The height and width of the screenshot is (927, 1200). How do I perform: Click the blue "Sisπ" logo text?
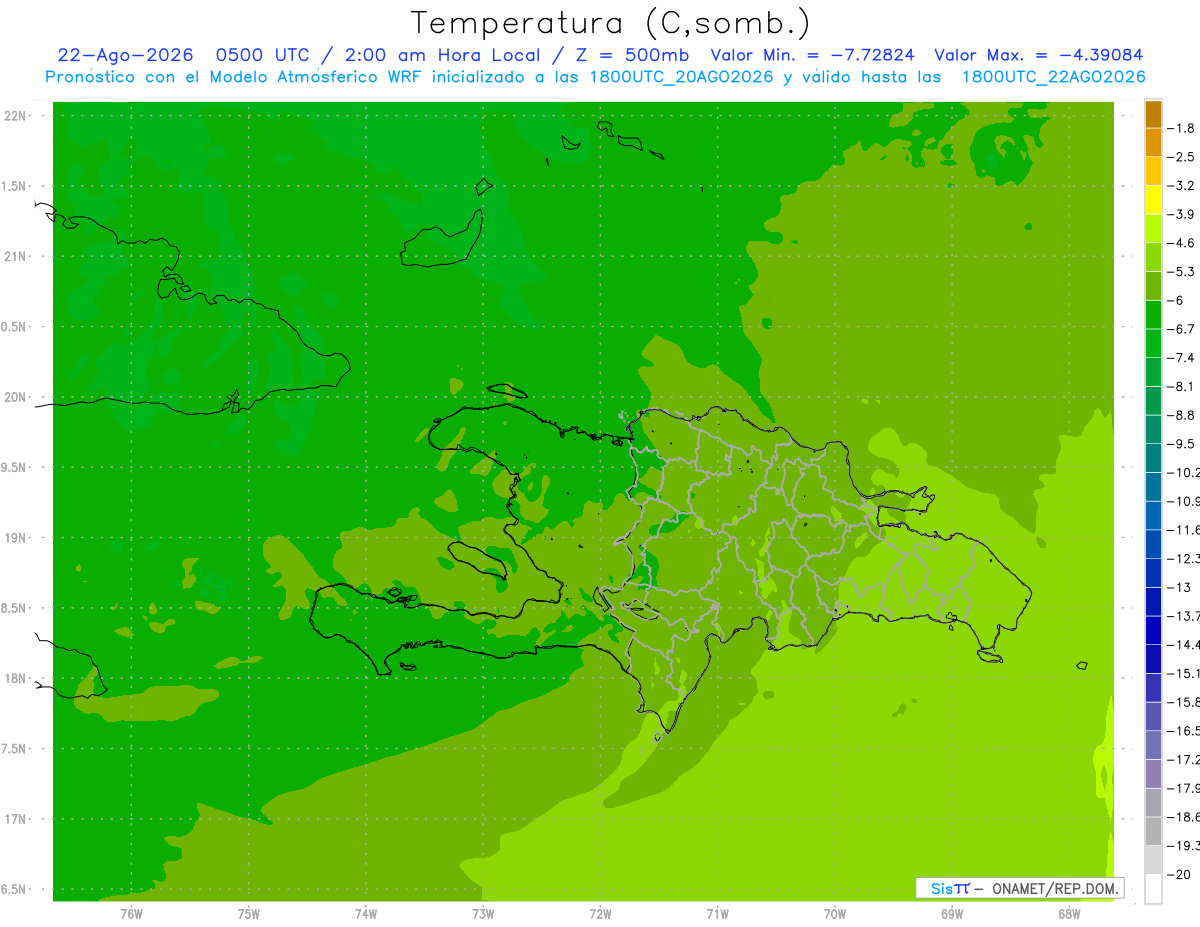(950, 888)
